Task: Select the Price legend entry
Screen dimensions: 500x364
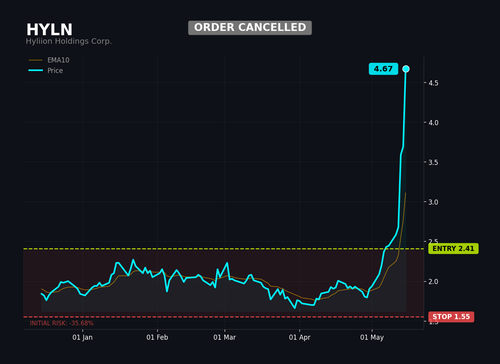Action: tap(46, 71)
